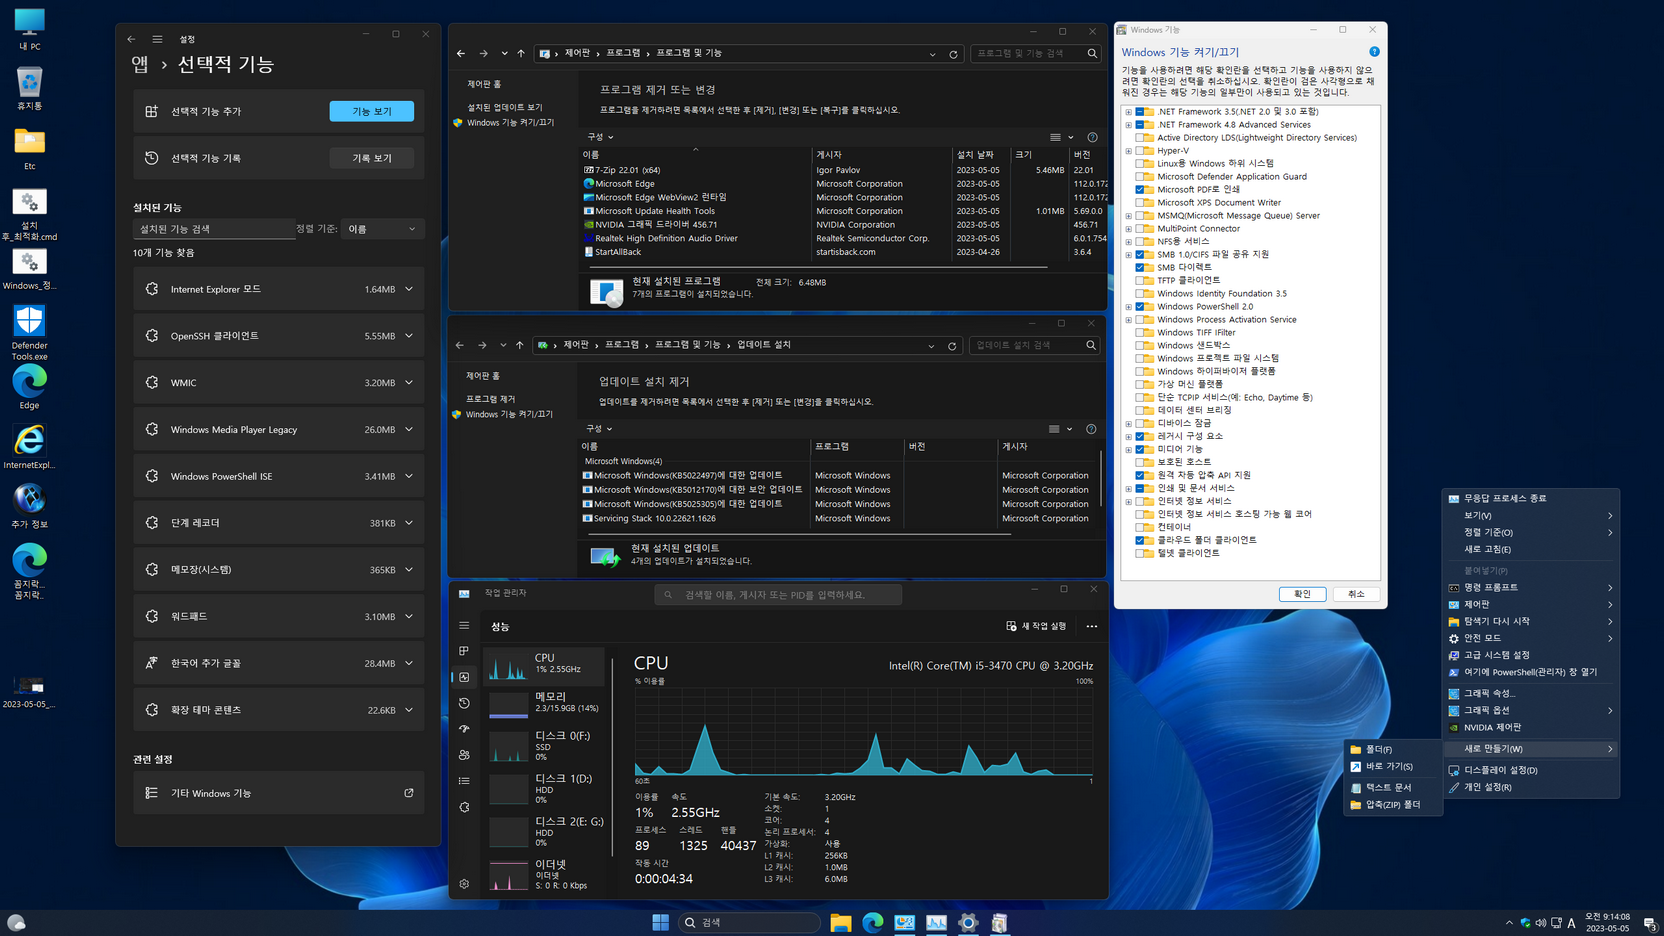This screenshot has width=1664, height=936.
Task: Toggle Windows 샌드박스 checkbox
Action: pyautogui.click(x=1140, y=345)
